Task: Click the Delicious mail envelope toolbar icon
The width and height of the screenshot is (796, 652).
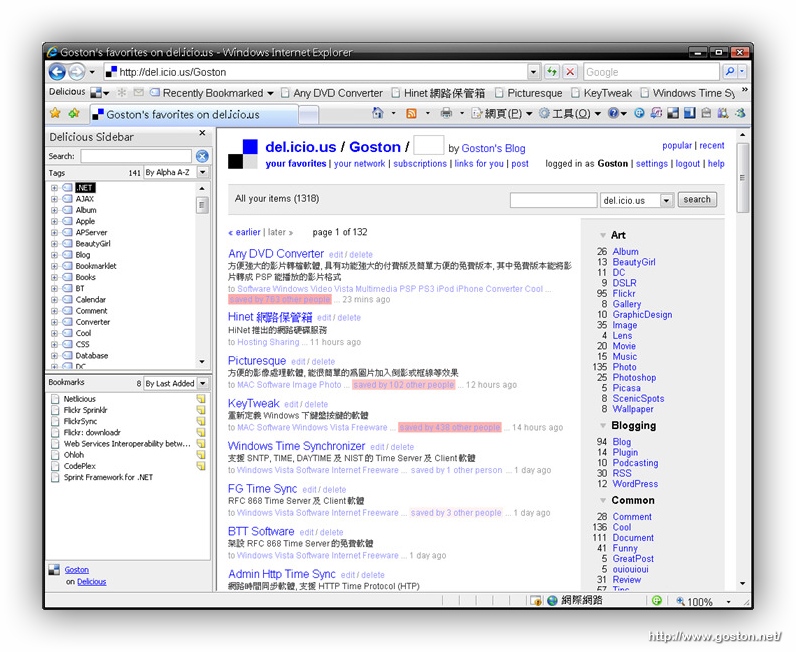Action: pos(138,92)
